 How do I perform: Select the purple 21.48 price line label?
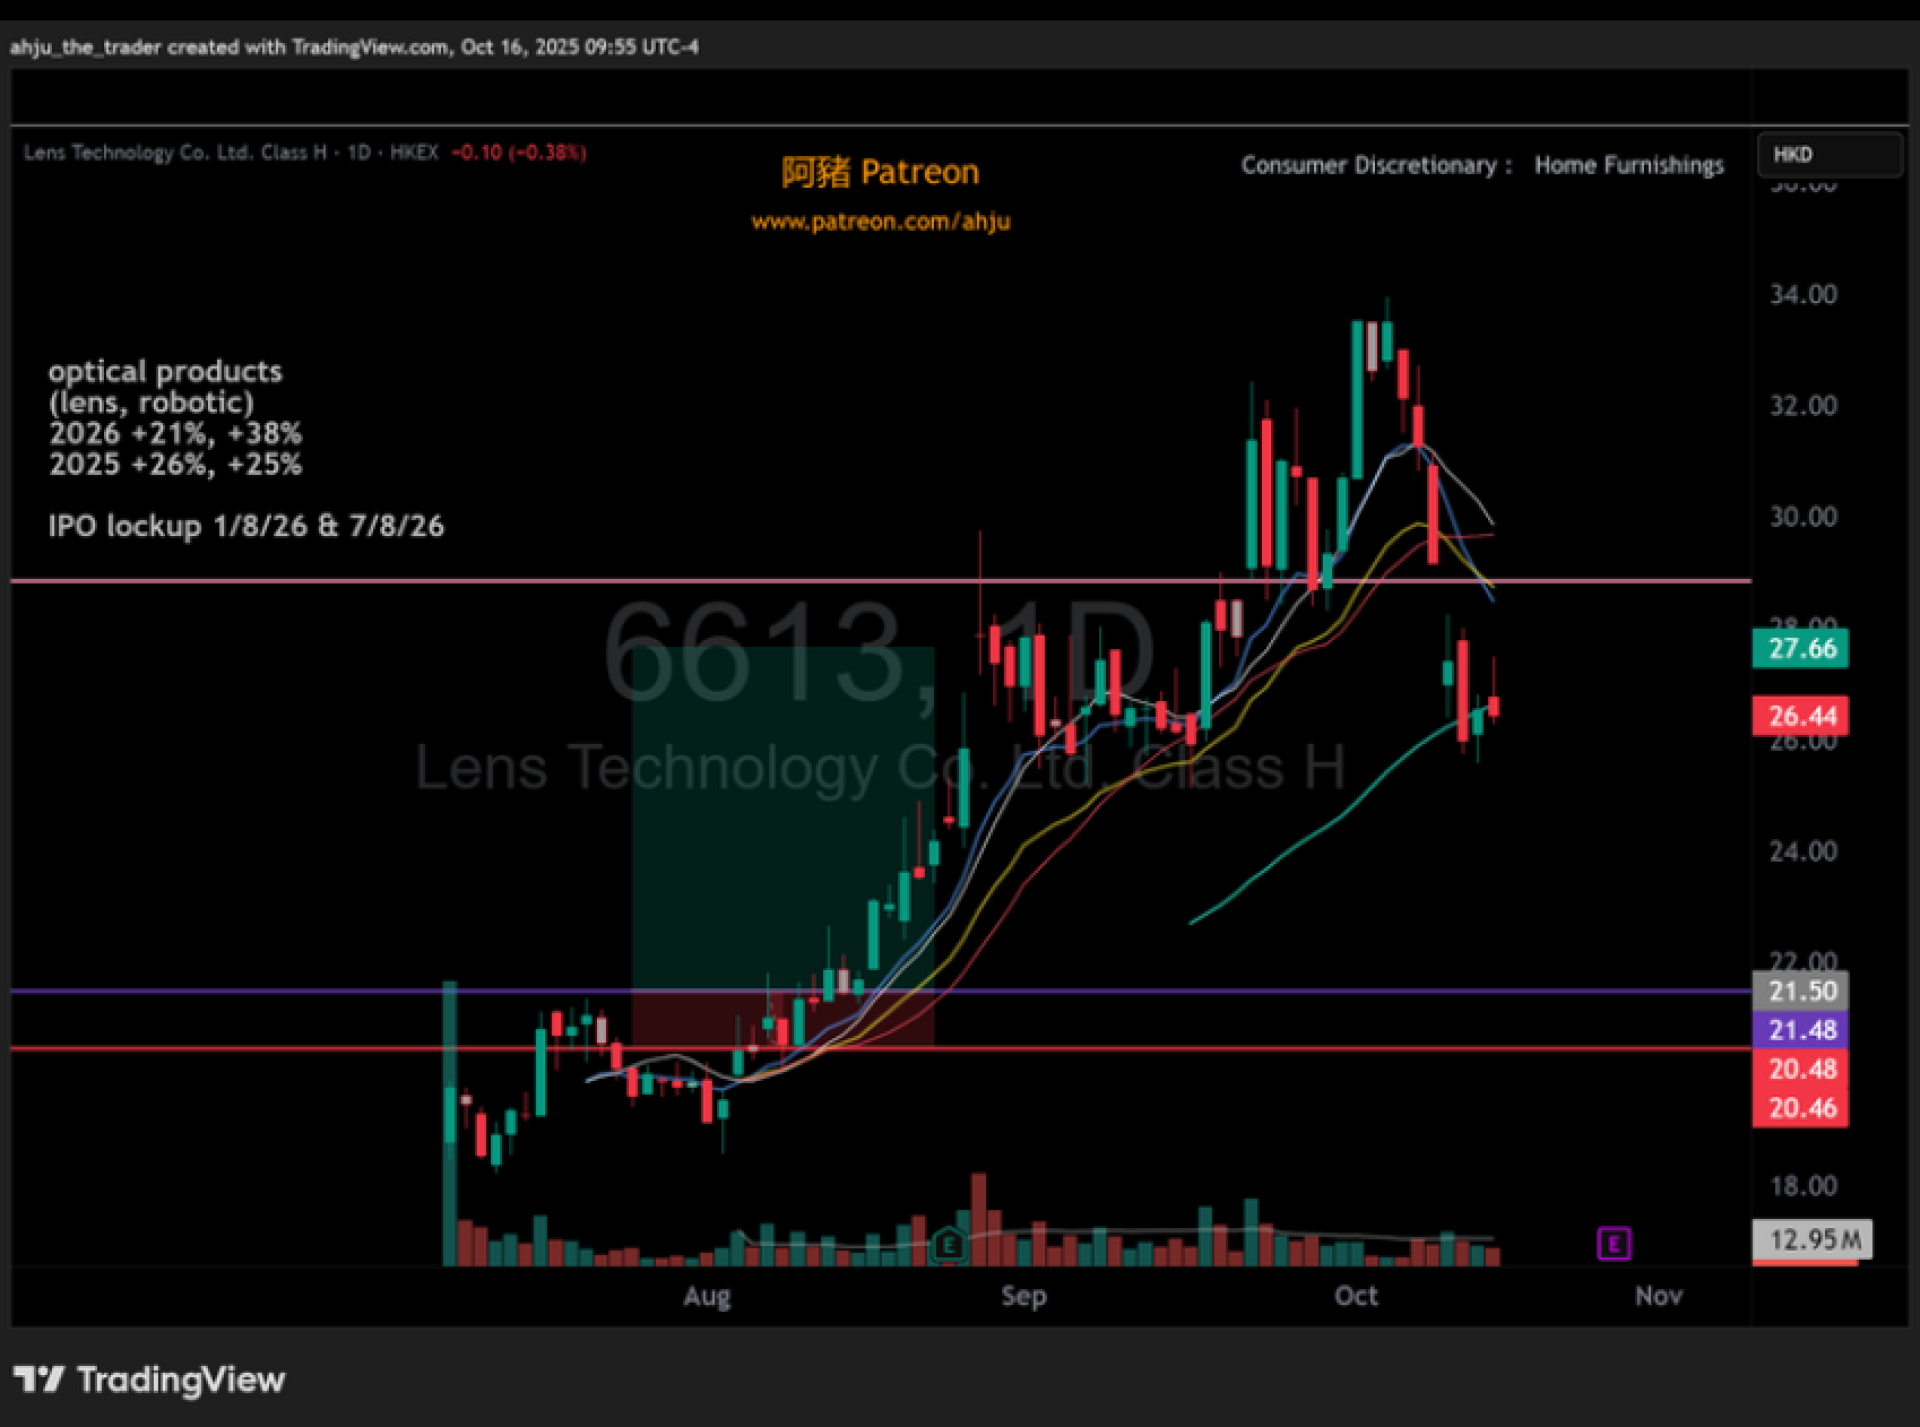pyautogui.click(x=1800, y=1030)
